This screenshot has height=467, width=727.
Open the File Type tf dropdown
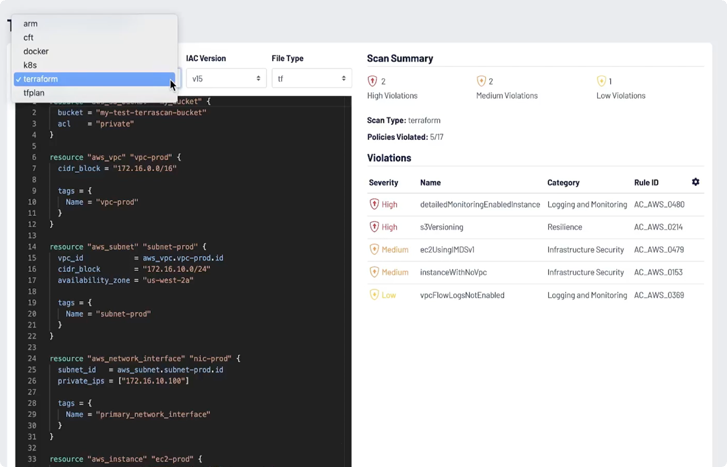tap(311, 78)
